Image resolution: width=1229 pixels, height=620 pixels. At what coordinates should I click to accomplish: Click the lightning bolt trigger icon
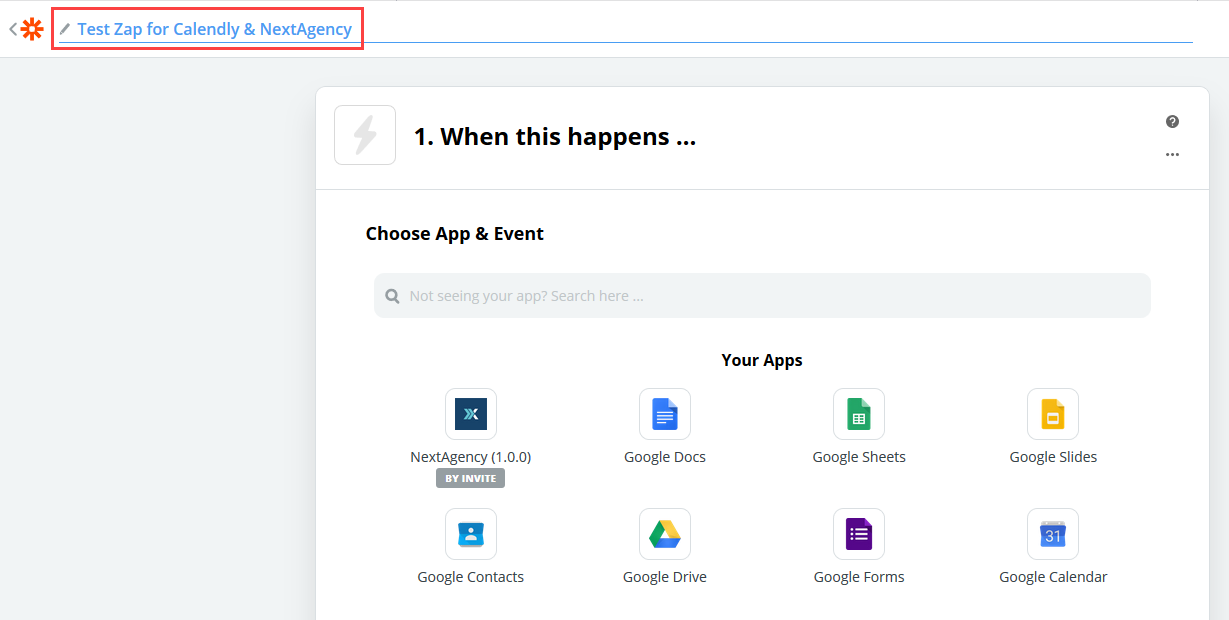click(x=365, y=135)
